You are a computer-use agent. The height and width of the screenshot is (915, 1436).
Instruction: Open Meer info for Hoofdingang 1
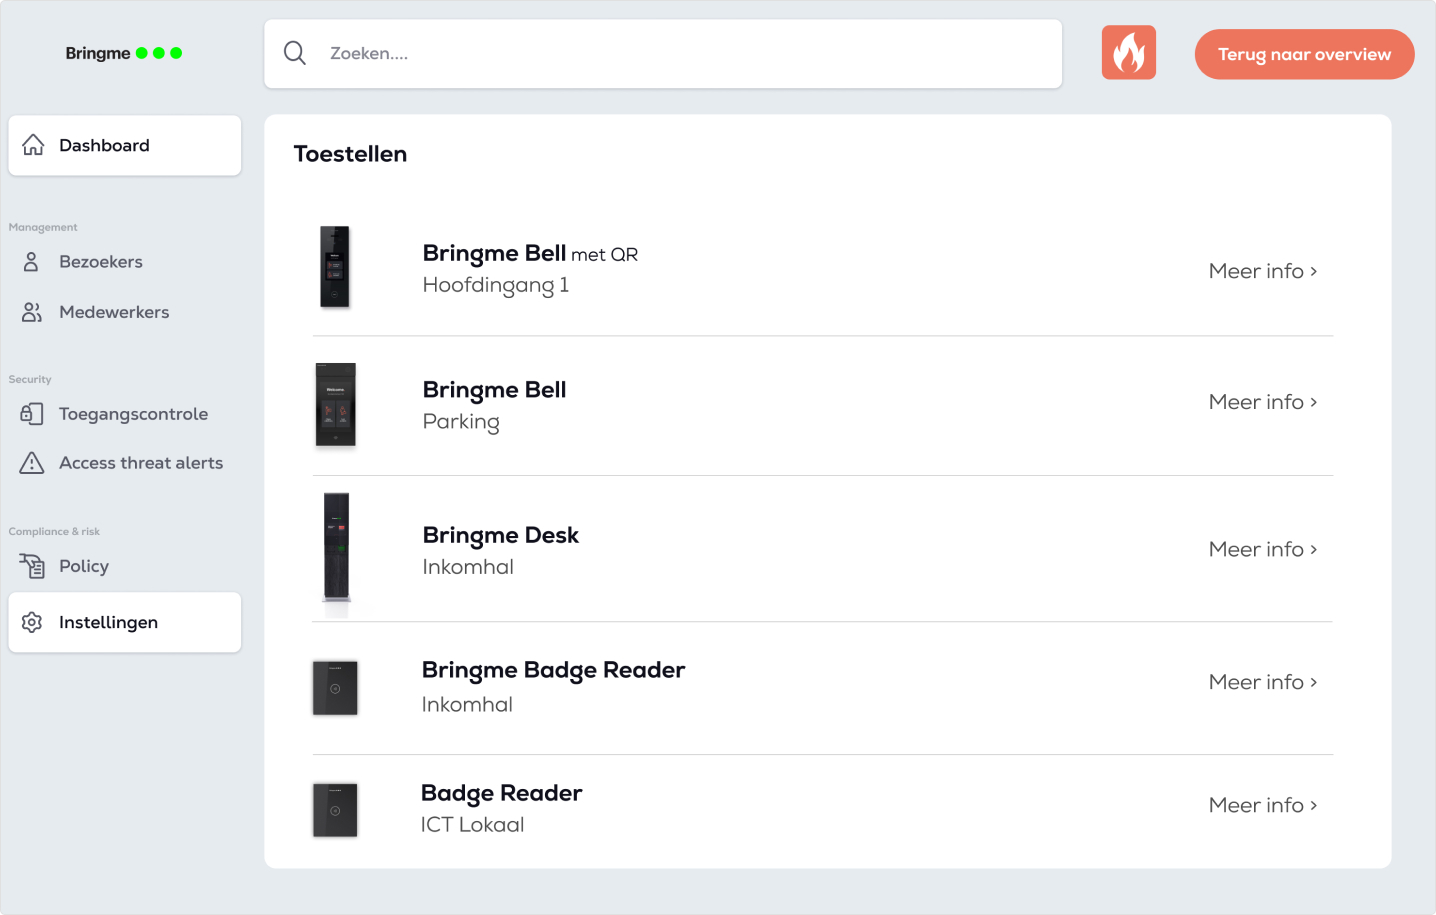tap(1263, 271)
